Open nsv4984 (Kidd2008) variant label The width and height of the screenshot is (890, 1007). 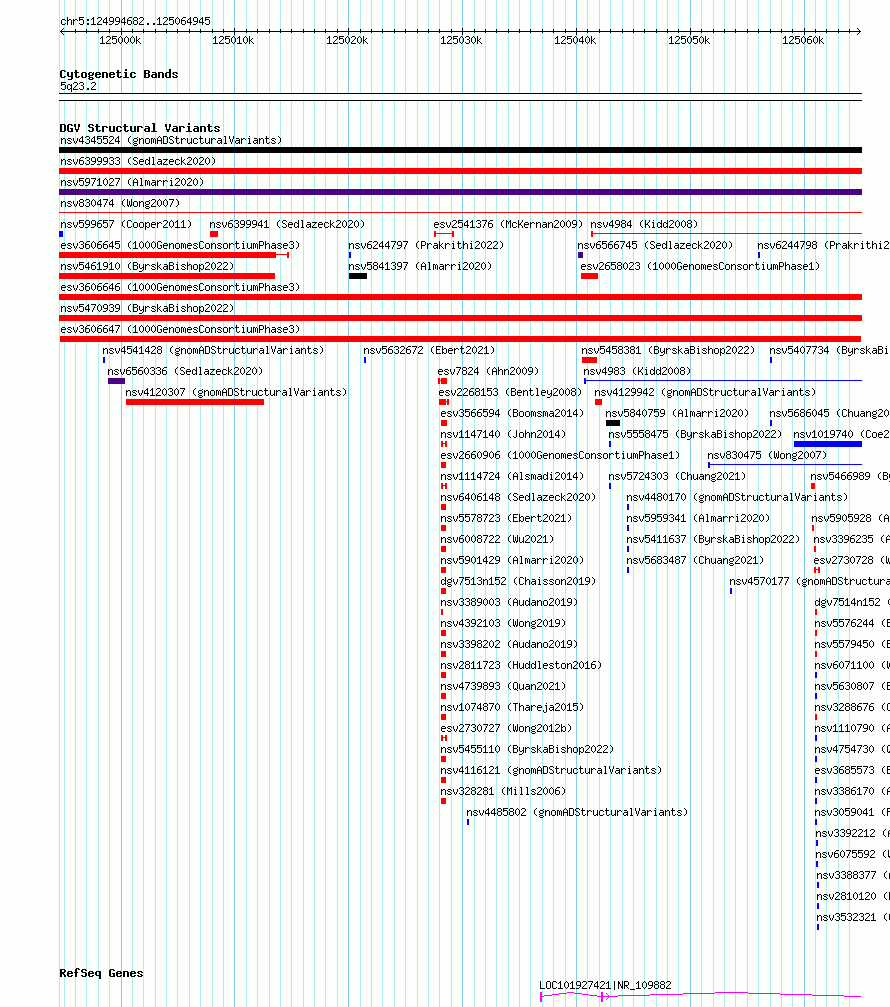[x=644, y=224]
